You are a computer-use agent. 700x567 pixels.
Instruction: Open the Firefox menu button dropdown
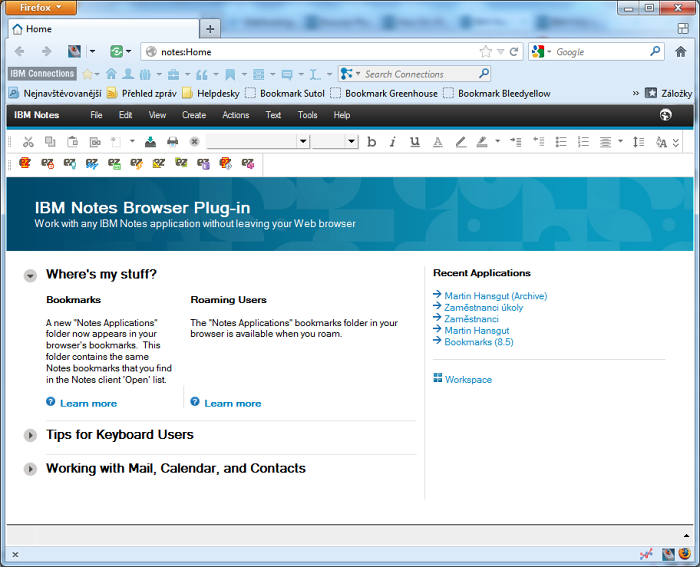[42, 8]
